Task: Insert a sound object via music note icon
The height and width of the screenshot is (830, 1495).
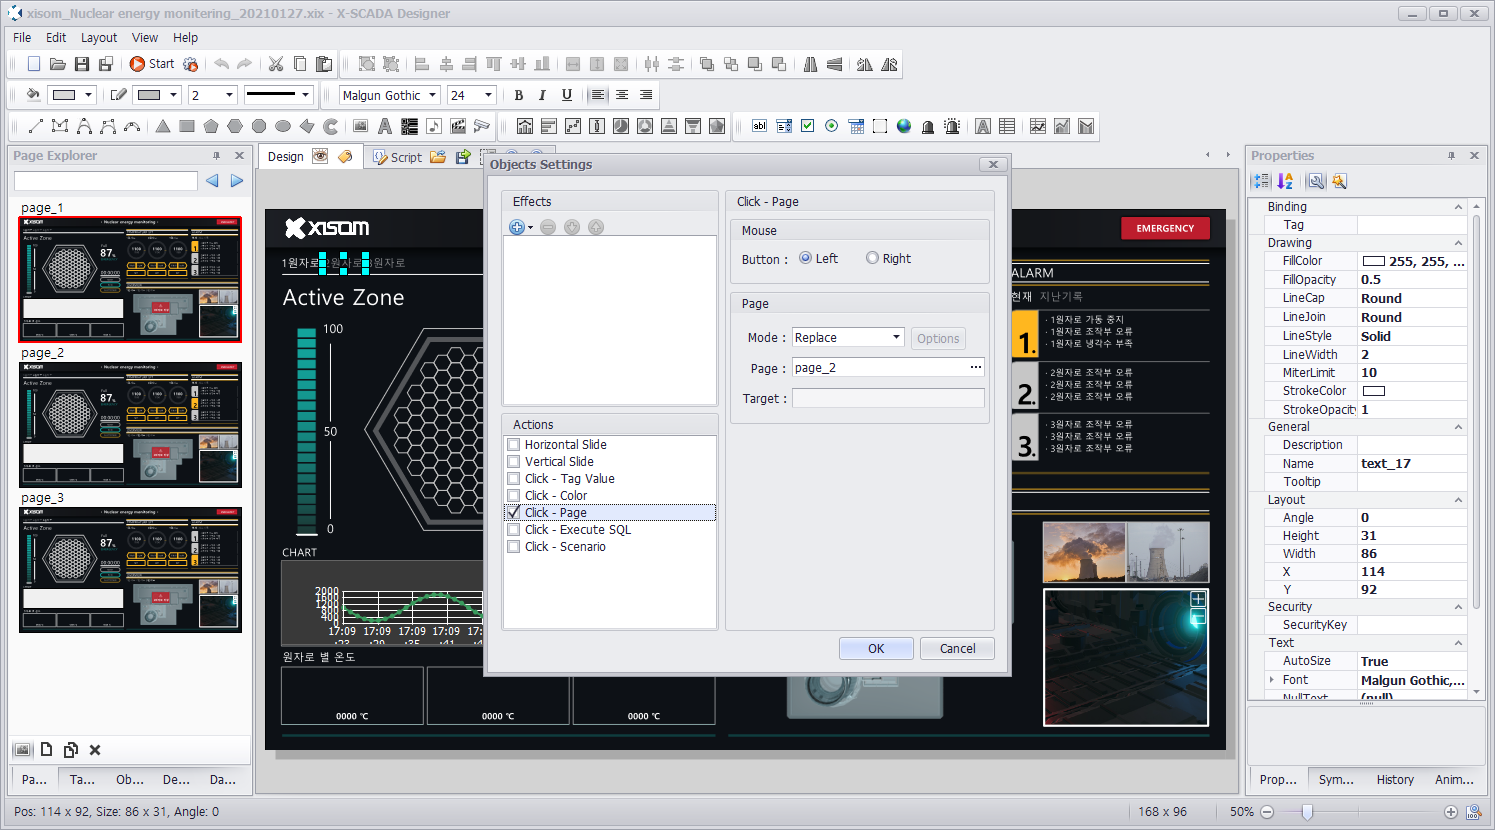Action: (433, 126)
